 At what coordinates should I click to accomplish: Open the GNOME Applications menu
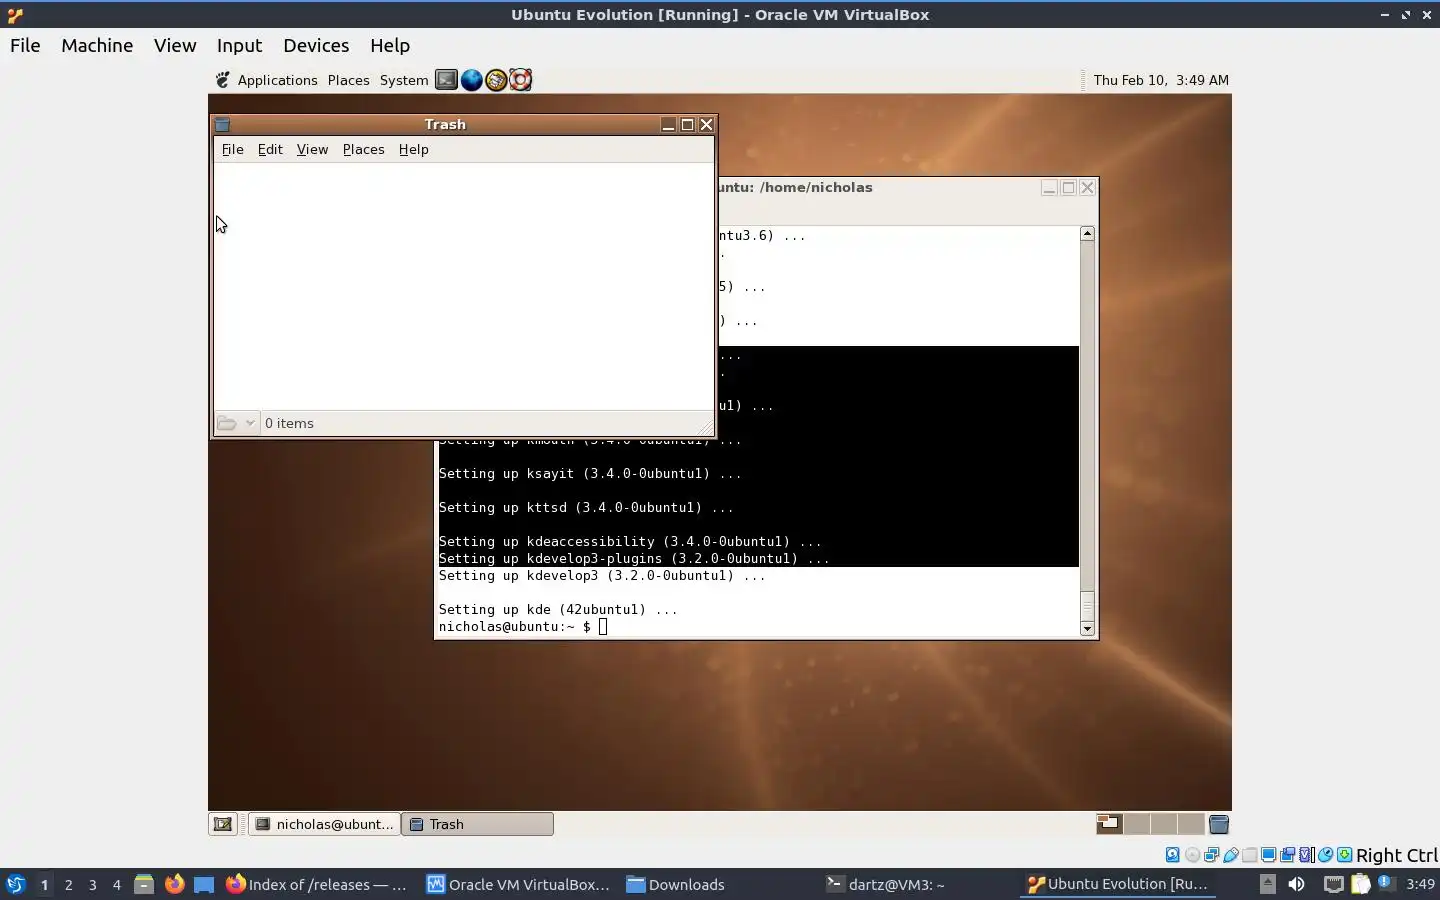pos(277,80)
